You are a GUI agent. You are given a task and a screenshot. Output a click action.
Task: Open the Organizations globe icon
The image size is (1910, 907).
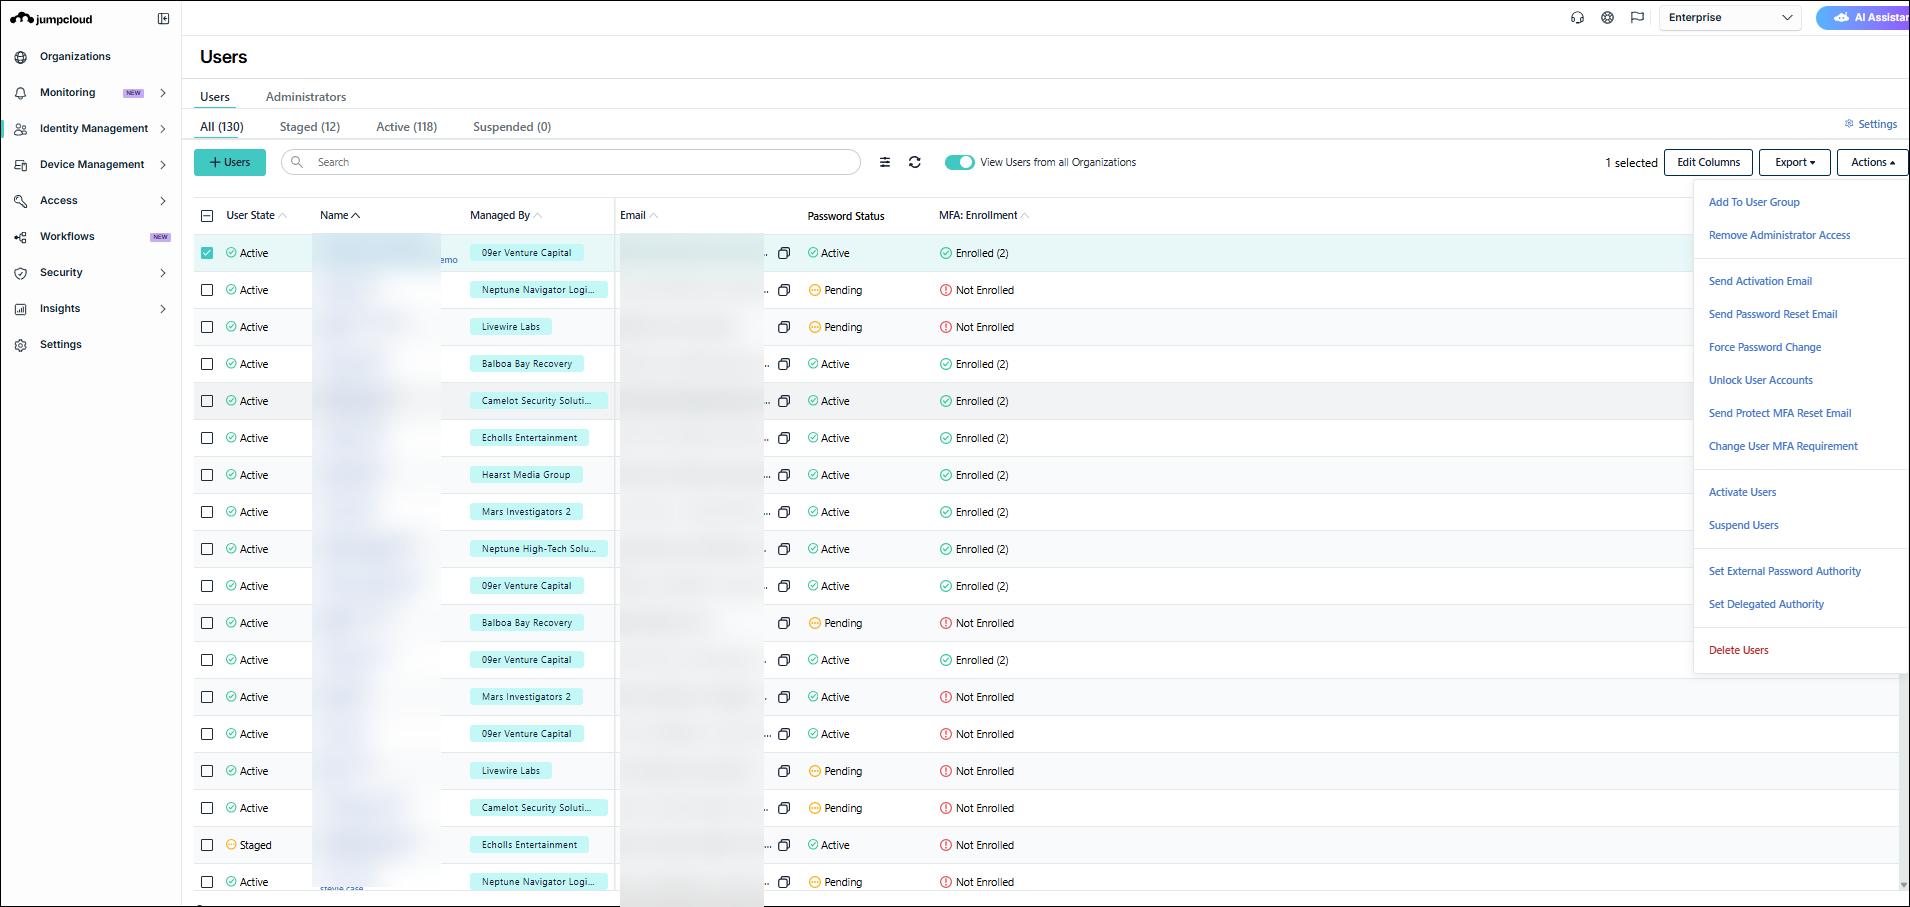[x=21, y=57]
